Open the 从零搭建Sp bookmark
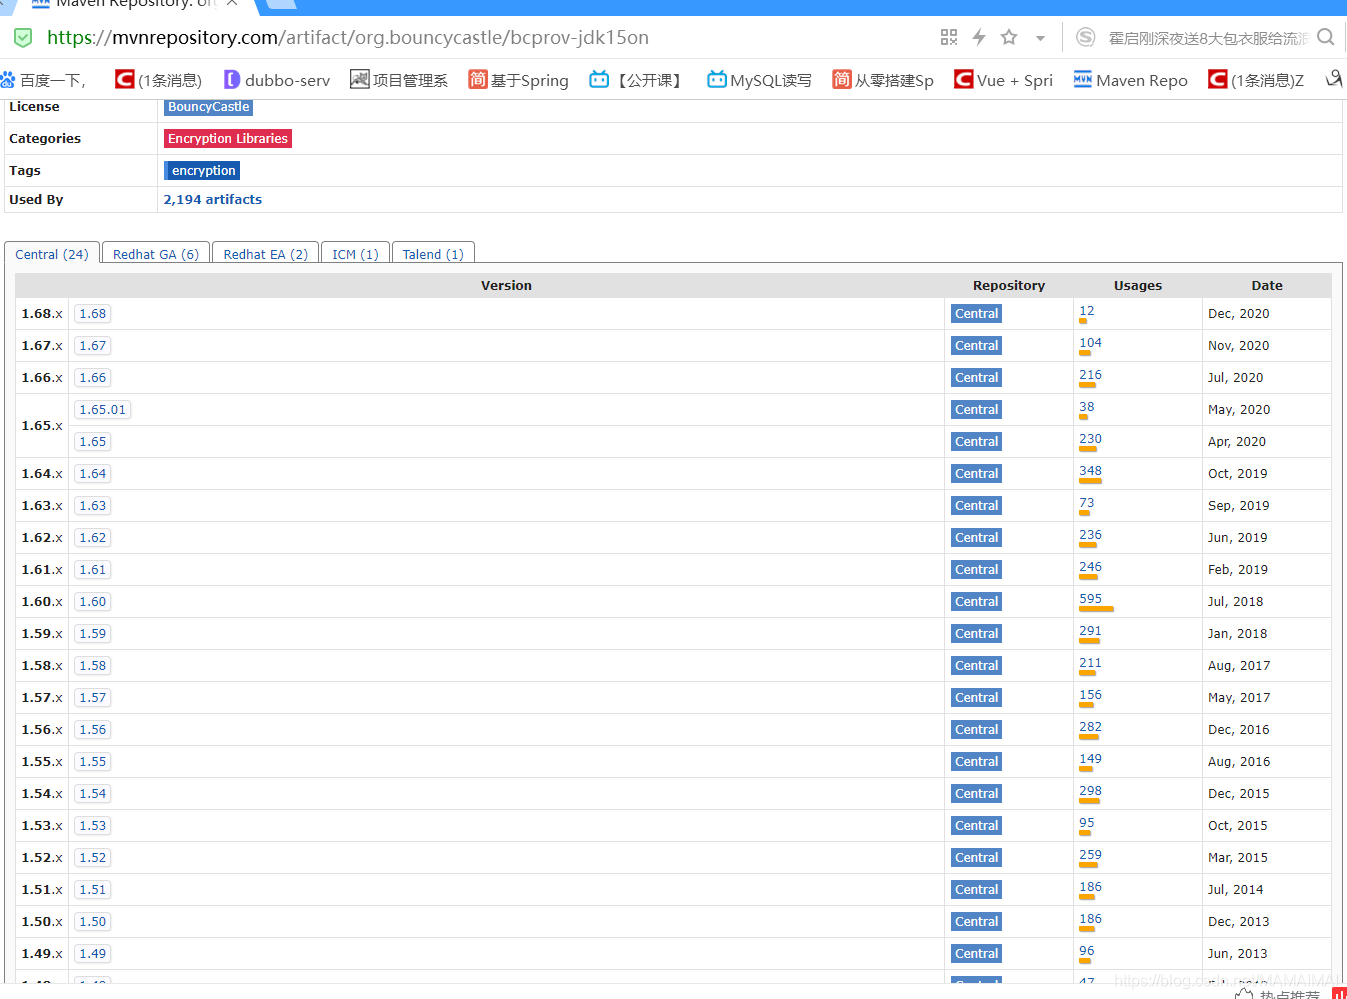Viewport: 1347px width, 999px height. pos(883,80)
